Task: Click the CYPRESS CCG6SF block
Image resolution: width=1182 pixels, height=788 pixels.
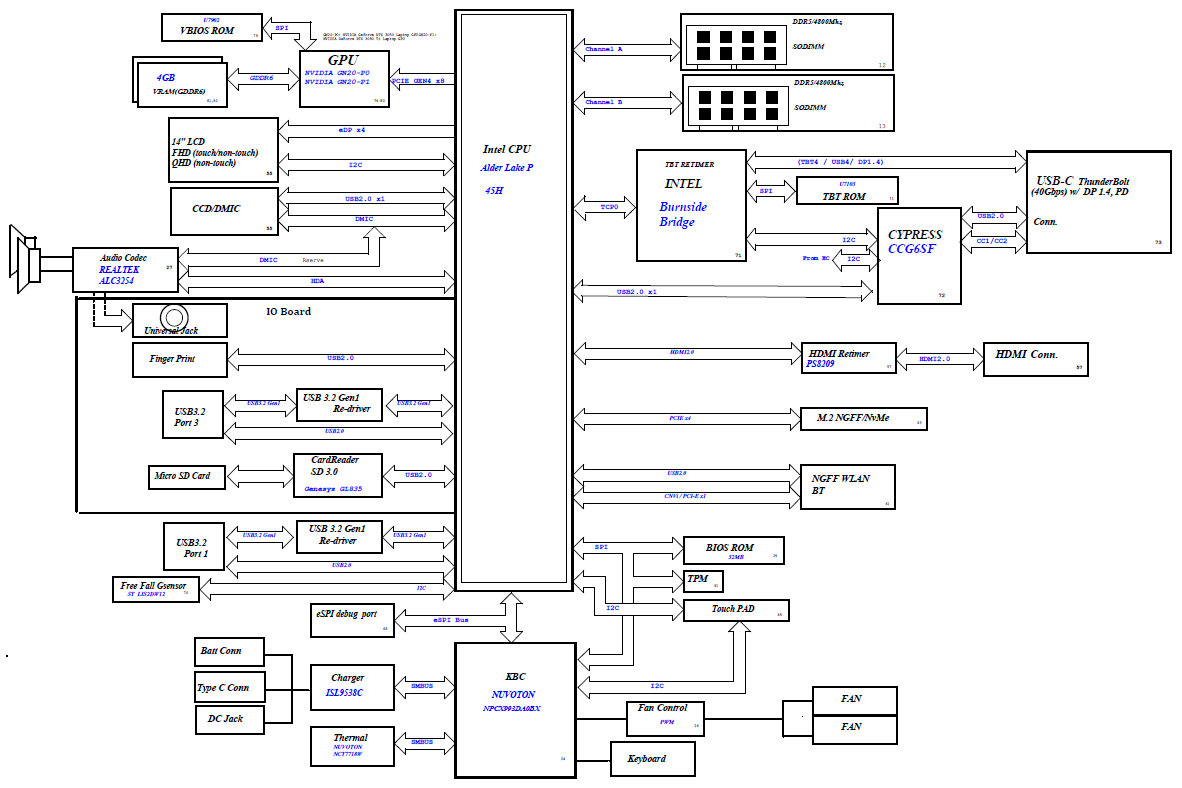Action: 919,256
